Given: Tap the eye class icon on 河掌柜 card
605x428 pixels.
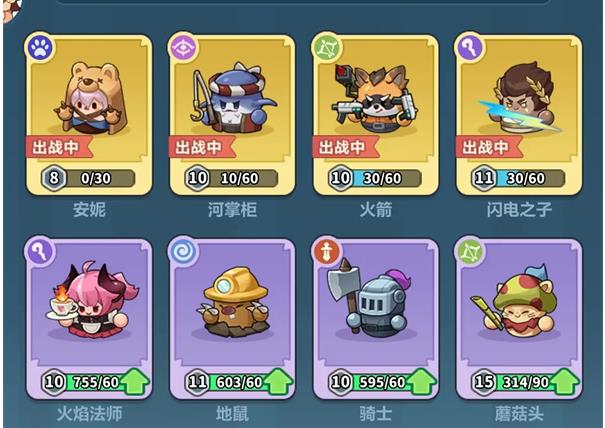Looking at the screenshot, I should pyautogui.click(x=183, y=48).
